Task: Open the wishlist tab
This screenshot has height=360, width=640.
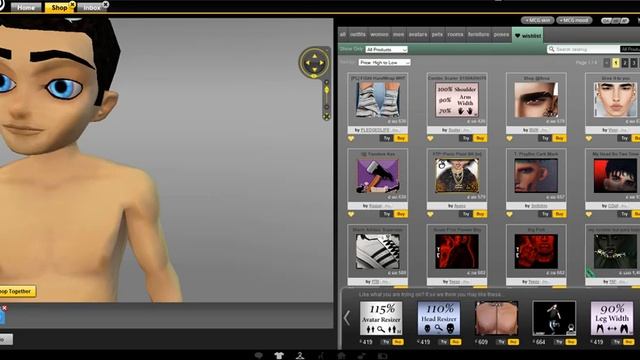Action: tap(528, 36)
